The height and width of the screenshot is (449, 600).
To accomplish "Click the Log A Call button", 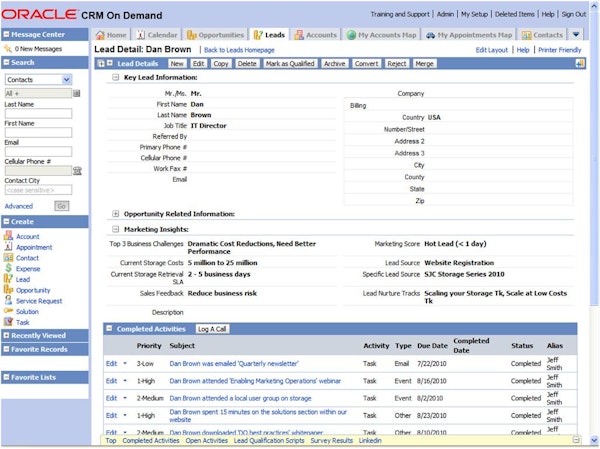I will tap(212, 329).
